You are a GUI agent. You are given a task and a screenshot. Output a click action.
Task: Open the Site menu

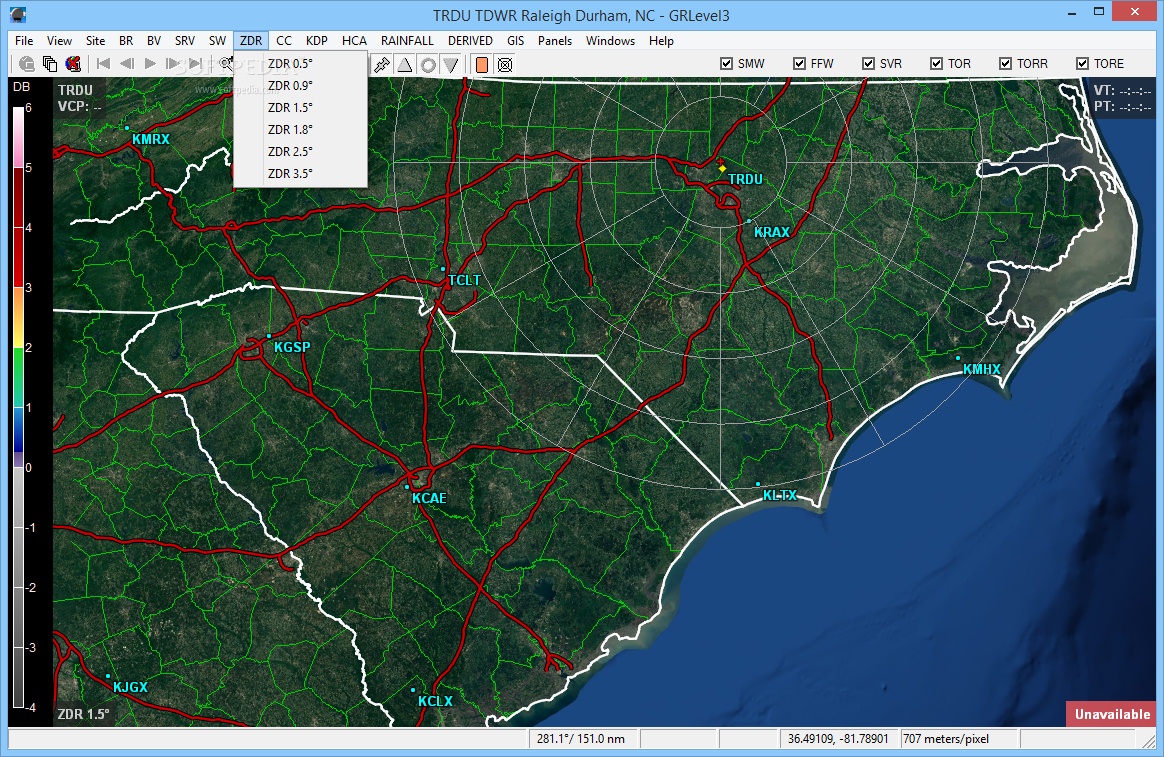[x=95, y=41]
